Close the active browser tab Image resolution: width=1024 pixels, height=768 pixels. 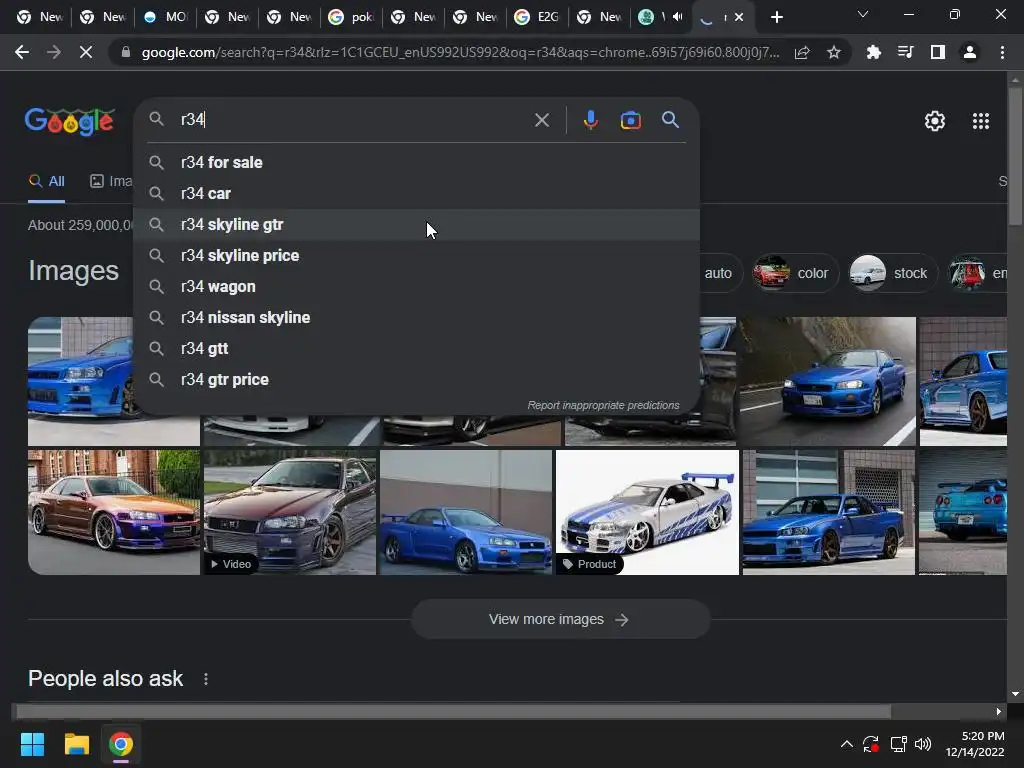click(739, 17)
